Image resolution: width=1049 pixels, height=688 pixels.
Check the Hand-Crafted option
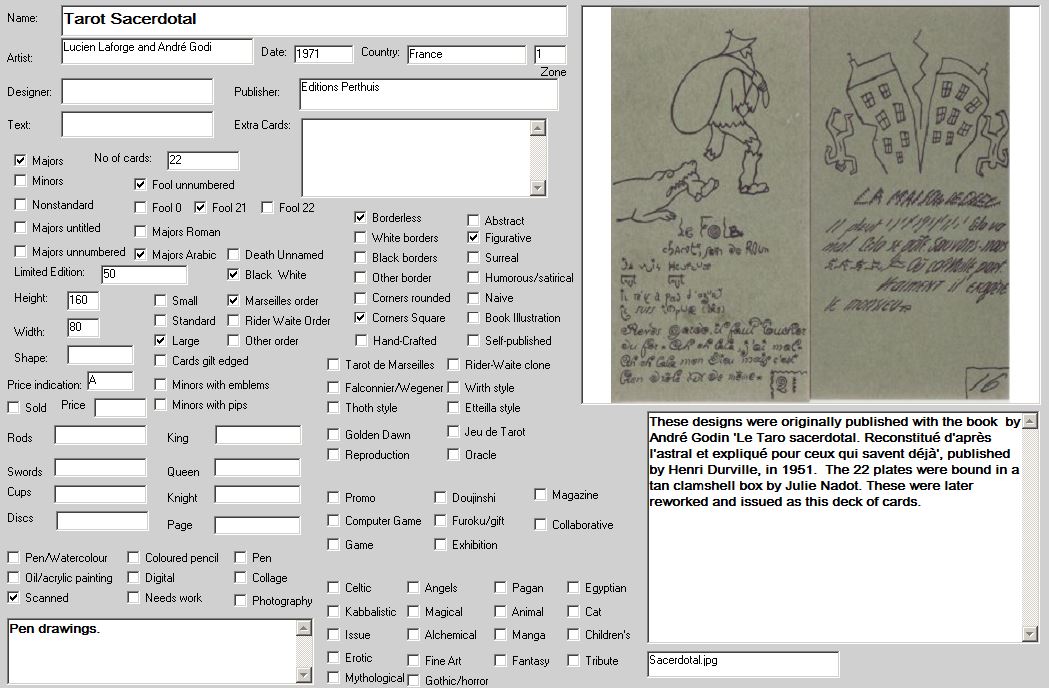coord(361,341)
